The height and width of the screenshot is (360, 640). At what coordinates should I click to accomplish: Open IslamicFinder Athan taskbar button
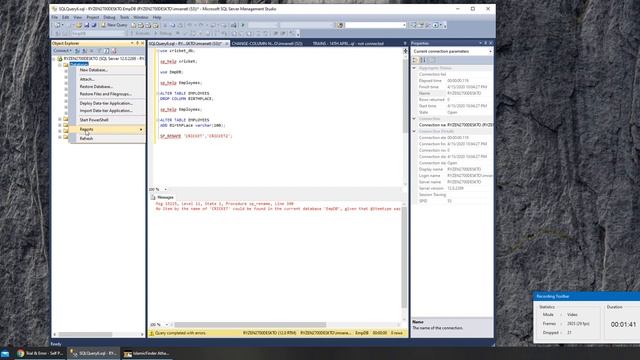[147, 353]
